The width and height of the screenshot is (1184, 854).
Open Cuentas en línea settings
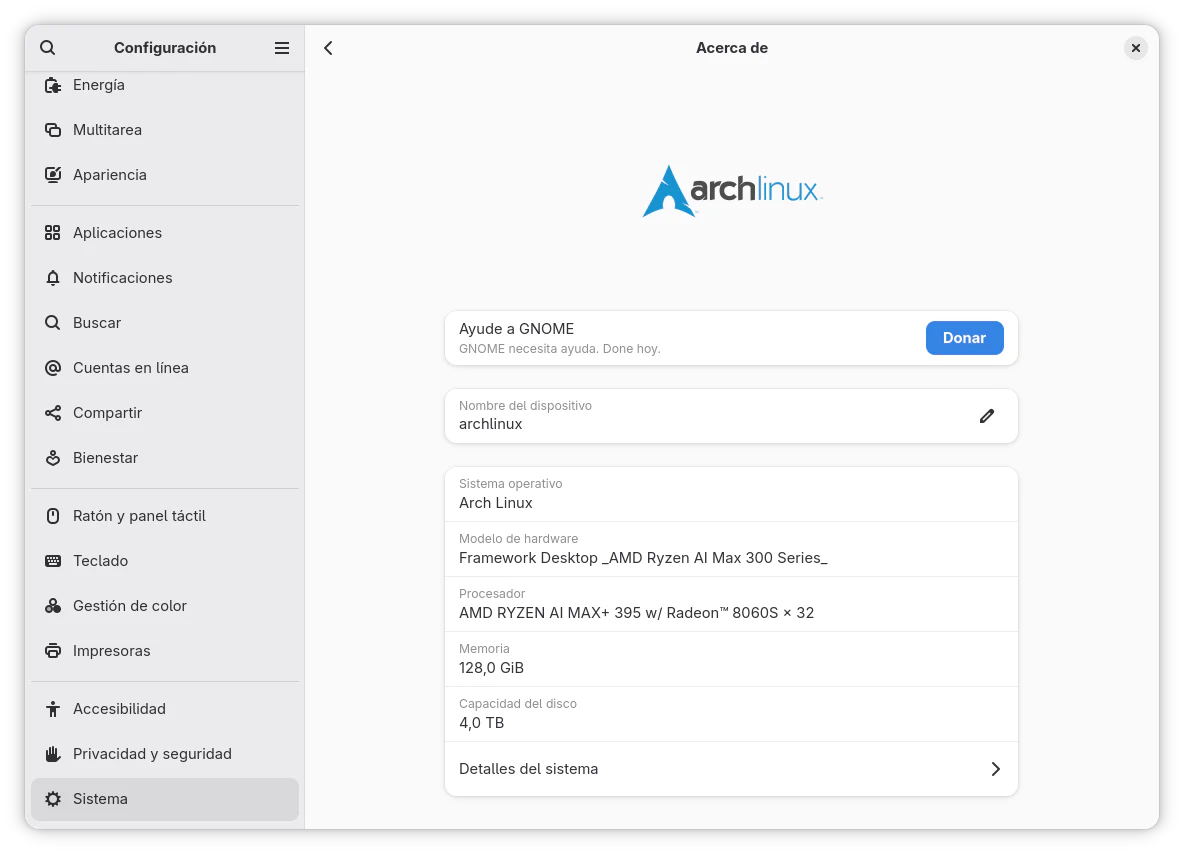click(x=130, y=368)
